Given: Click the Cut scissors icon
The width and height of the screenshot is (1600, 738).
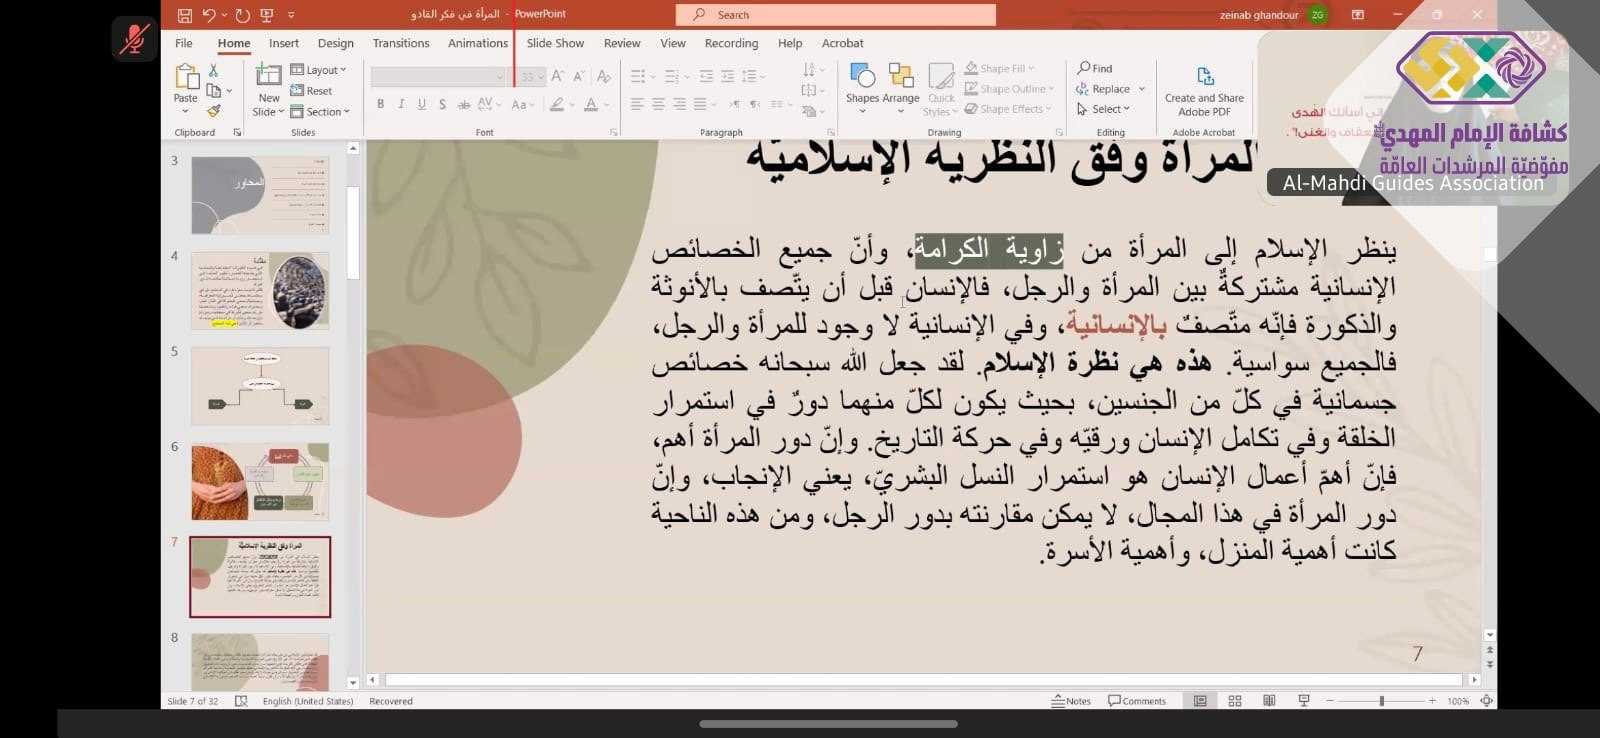Looking at the screenshot, I should pyautogui.click(x=213, y=70).
